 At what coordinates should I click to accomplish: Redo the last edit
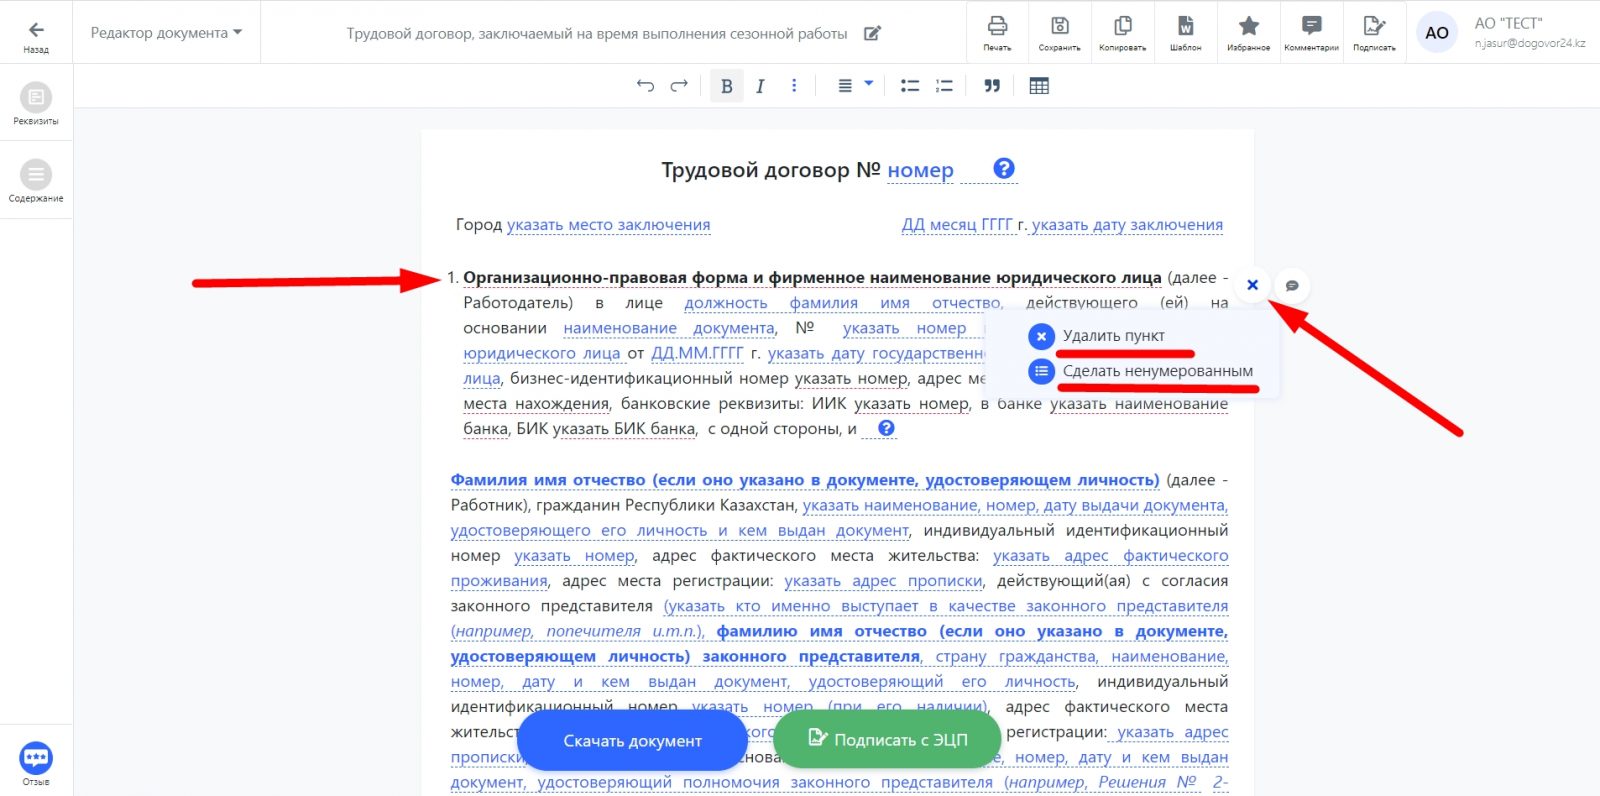(x=679, y=86)
